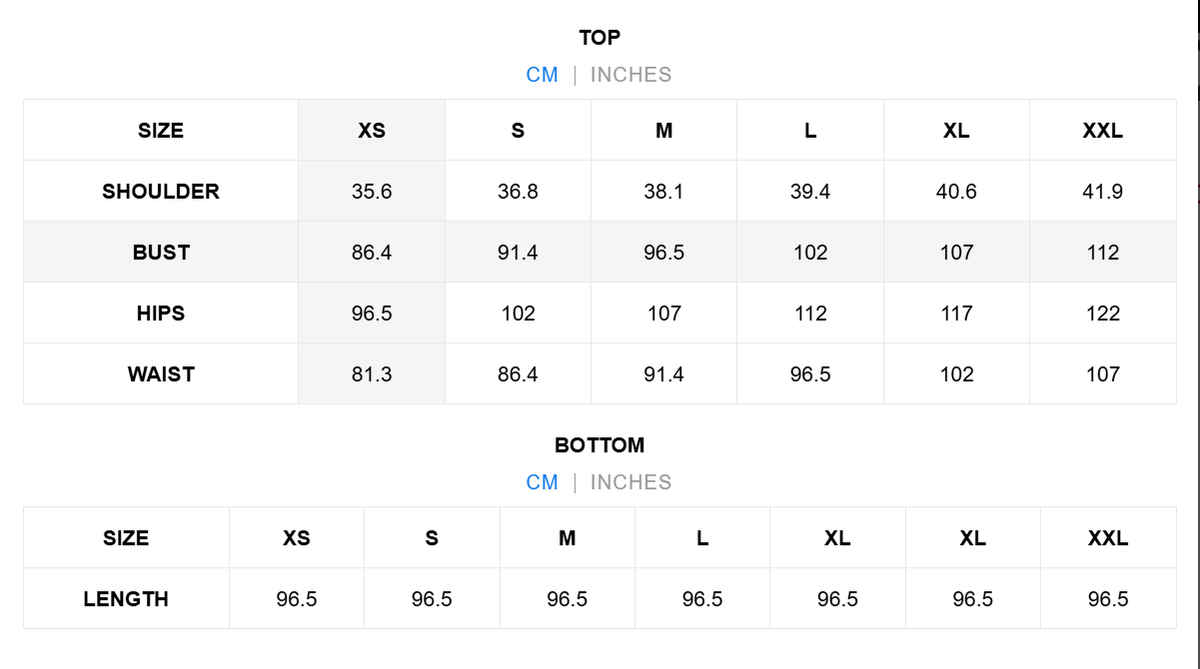
Task: Select the HIPS row label
Action: pos(160,313)
